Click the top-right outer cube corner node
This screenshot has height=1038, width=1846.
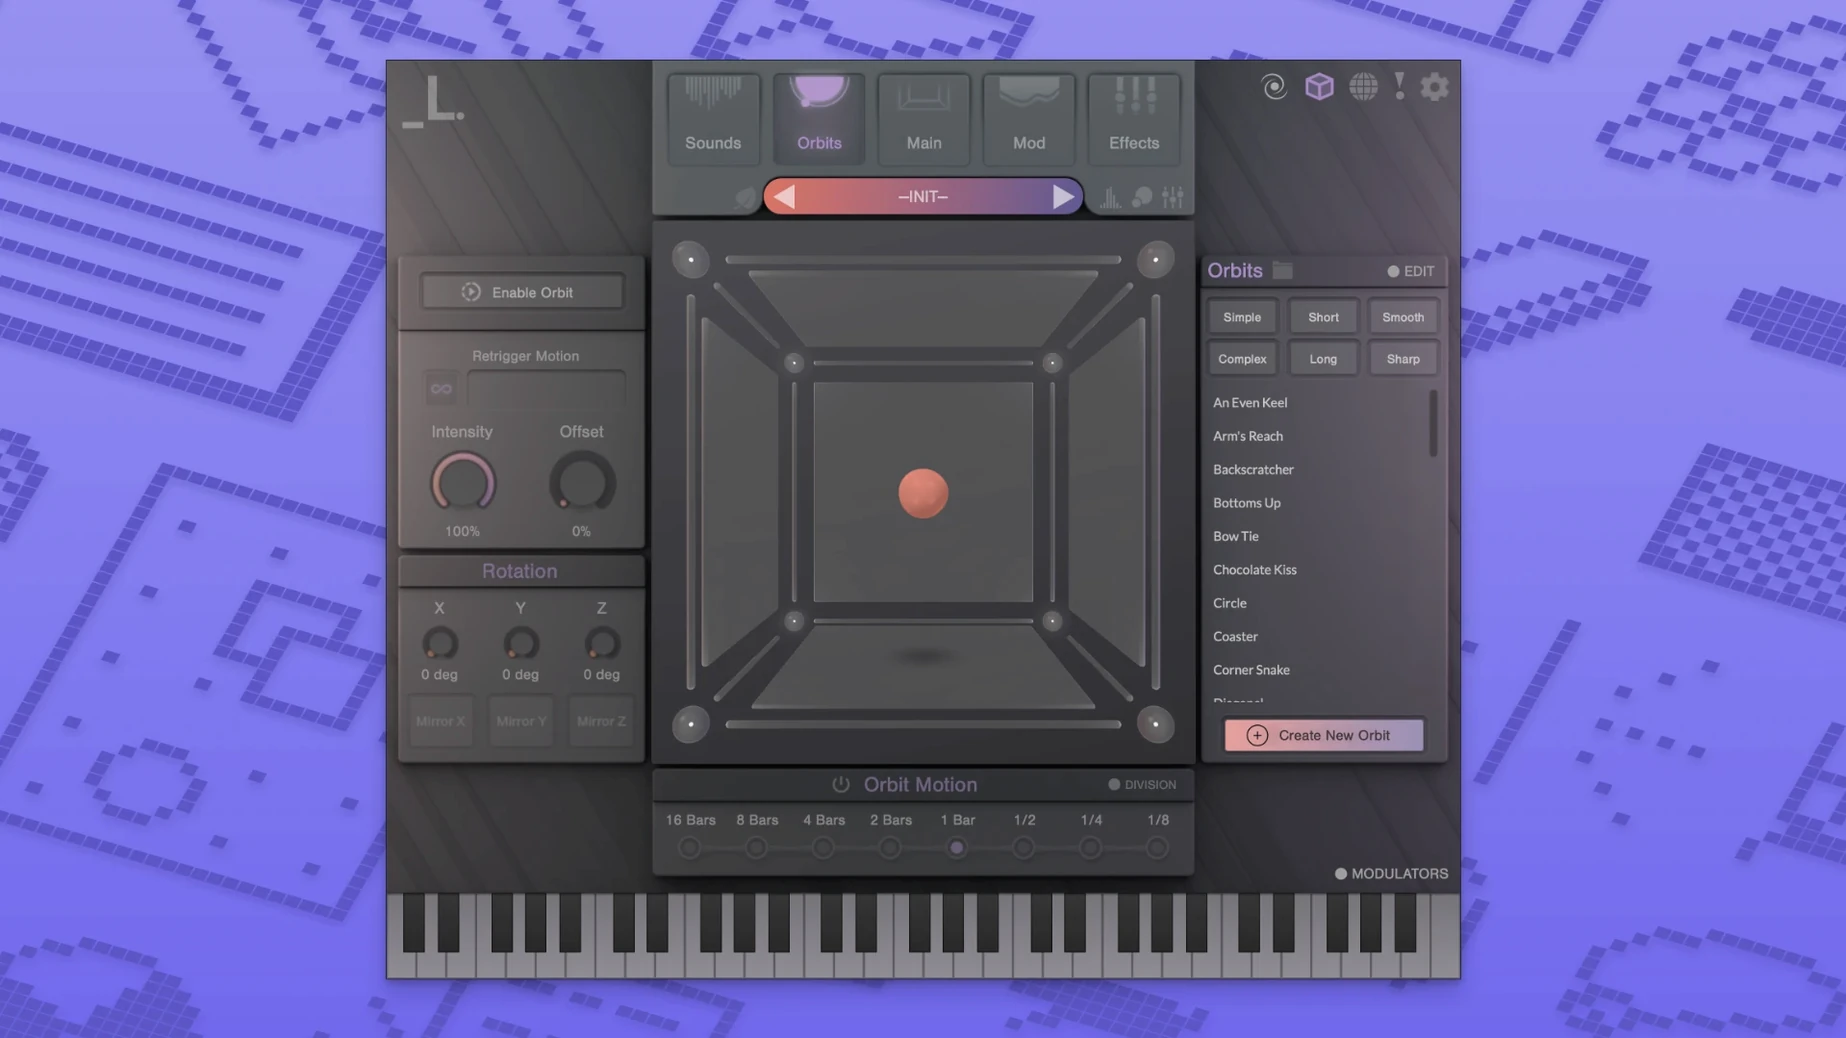click(x=1155, y=260)
